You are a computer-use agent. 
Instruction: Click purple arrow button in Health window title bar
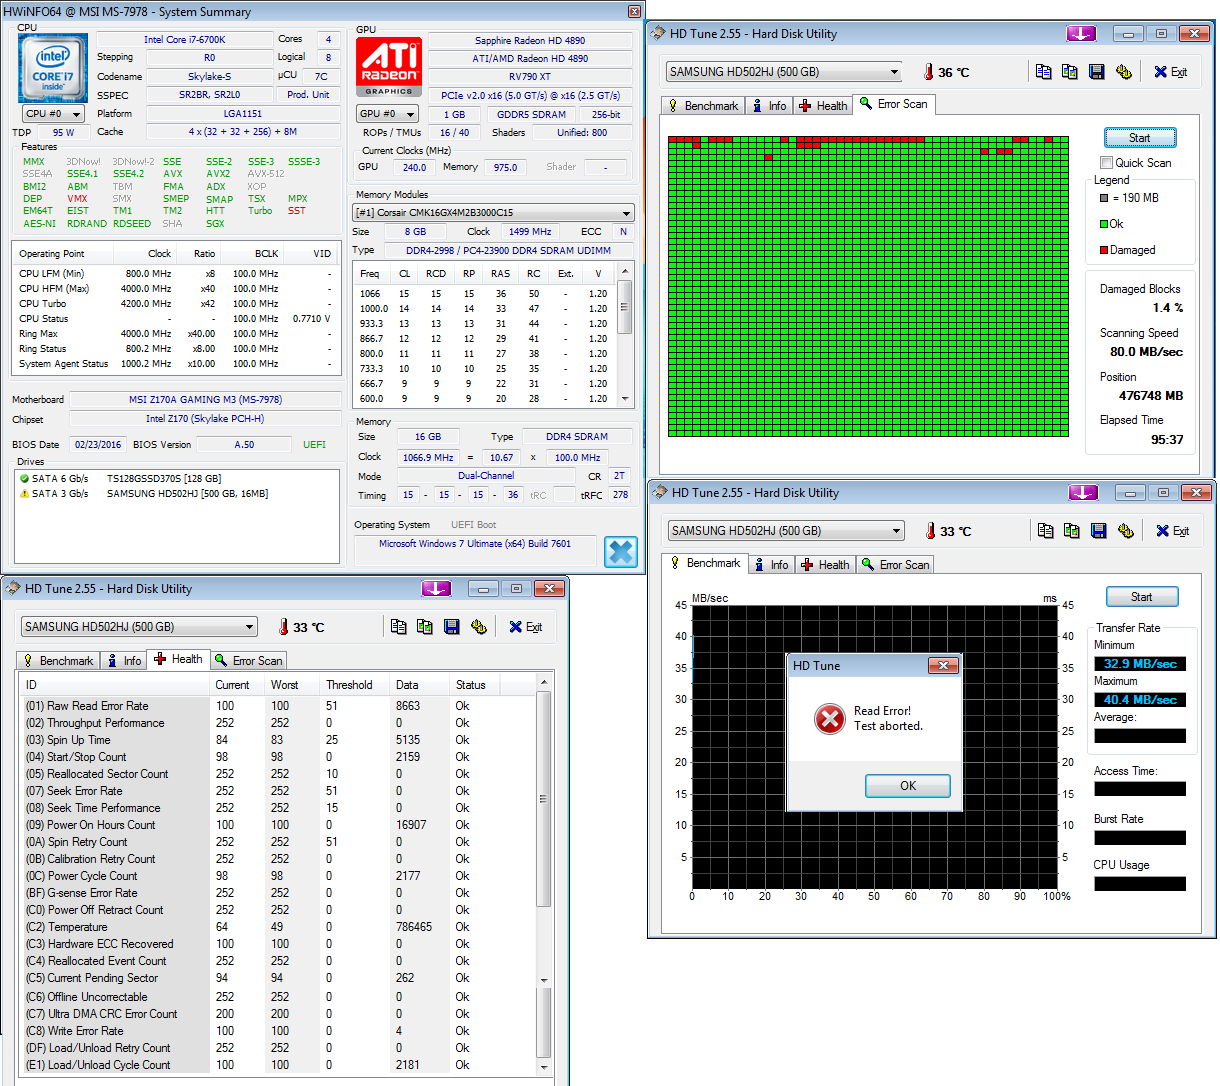436,588
